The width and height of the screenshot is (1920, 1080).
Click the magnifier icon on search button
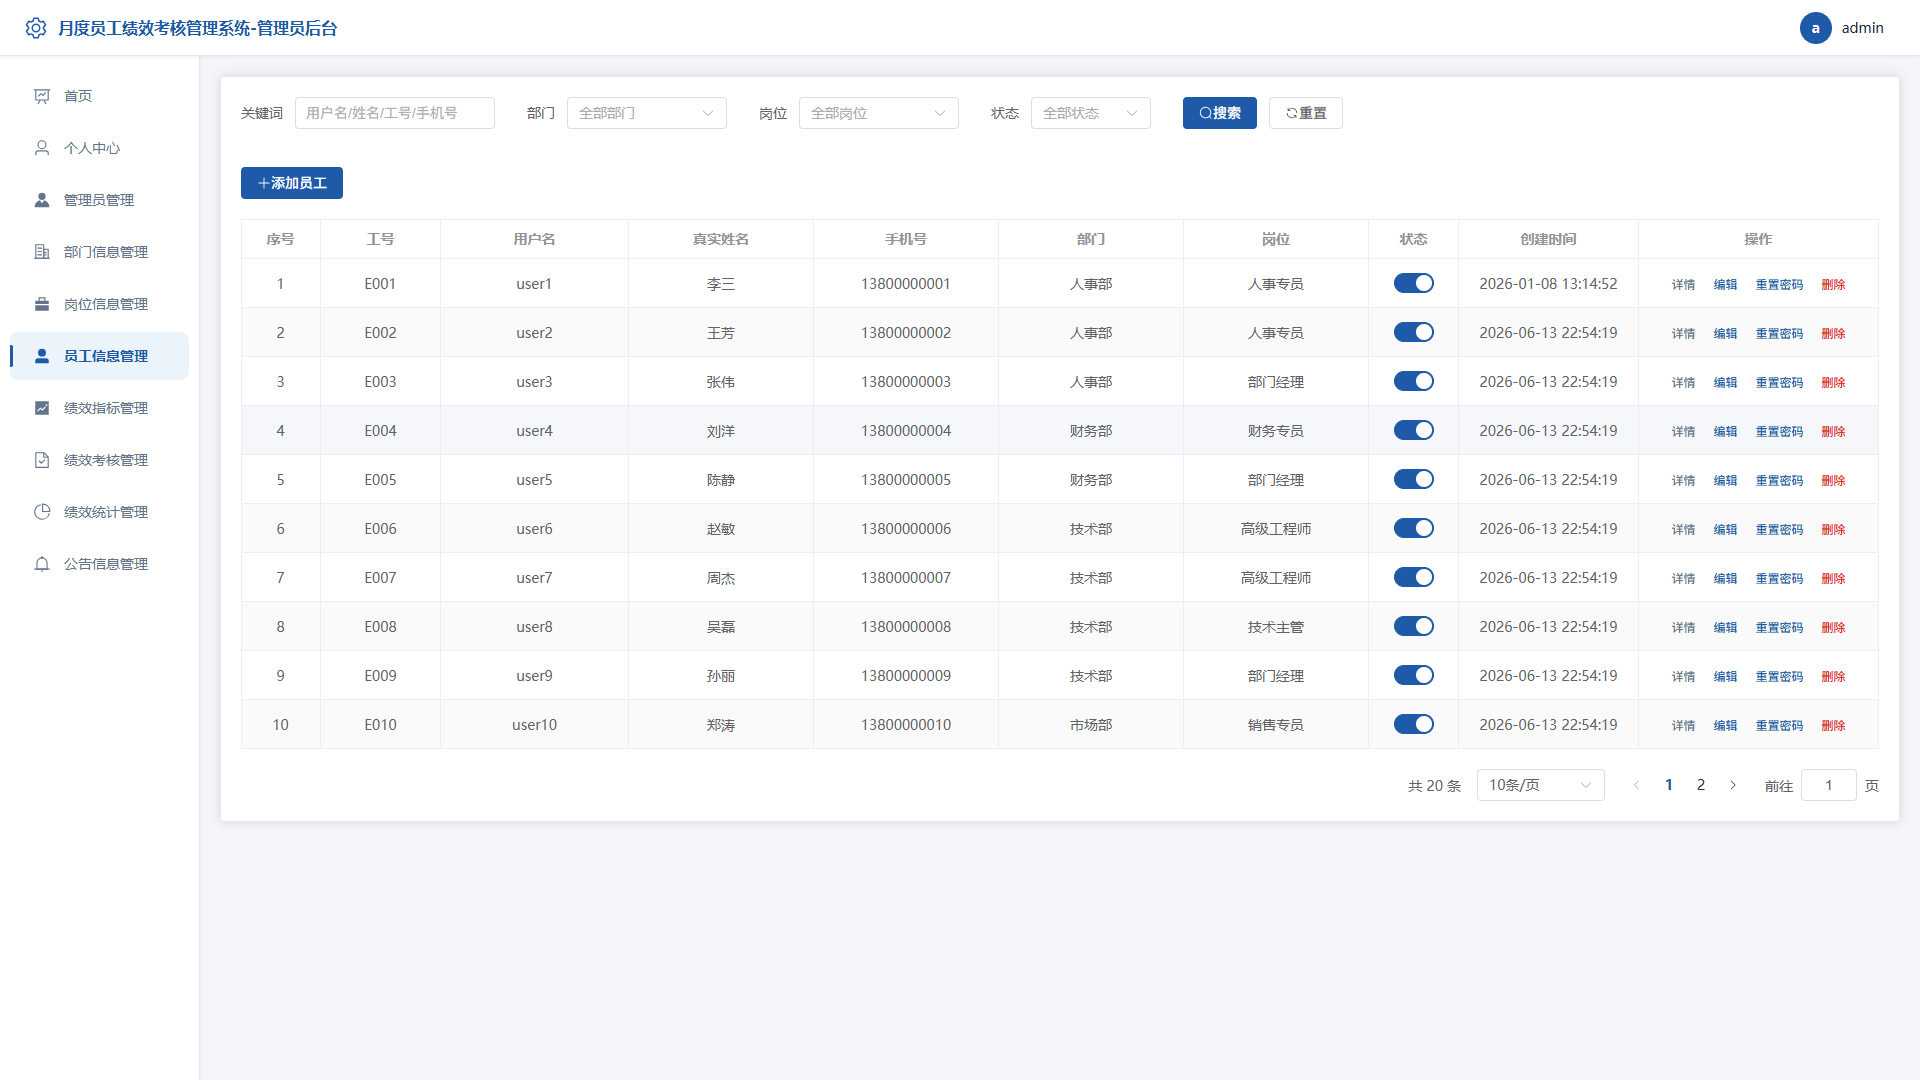pyautogui.click(x=1205, y=113)
